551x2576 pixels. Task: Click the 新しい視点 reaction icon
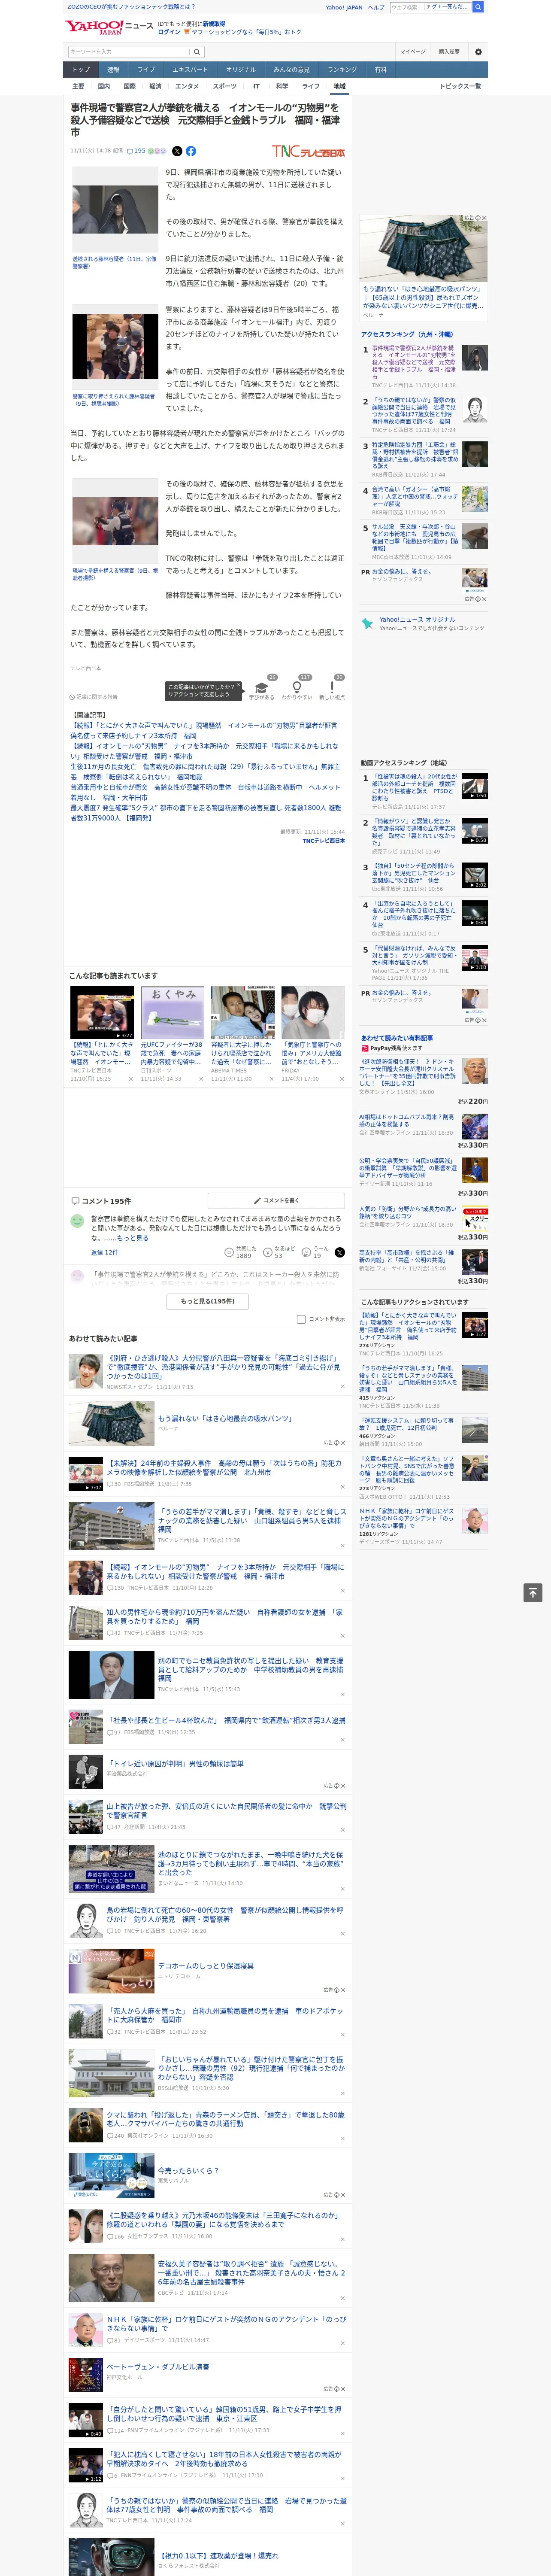click(332, 687)
